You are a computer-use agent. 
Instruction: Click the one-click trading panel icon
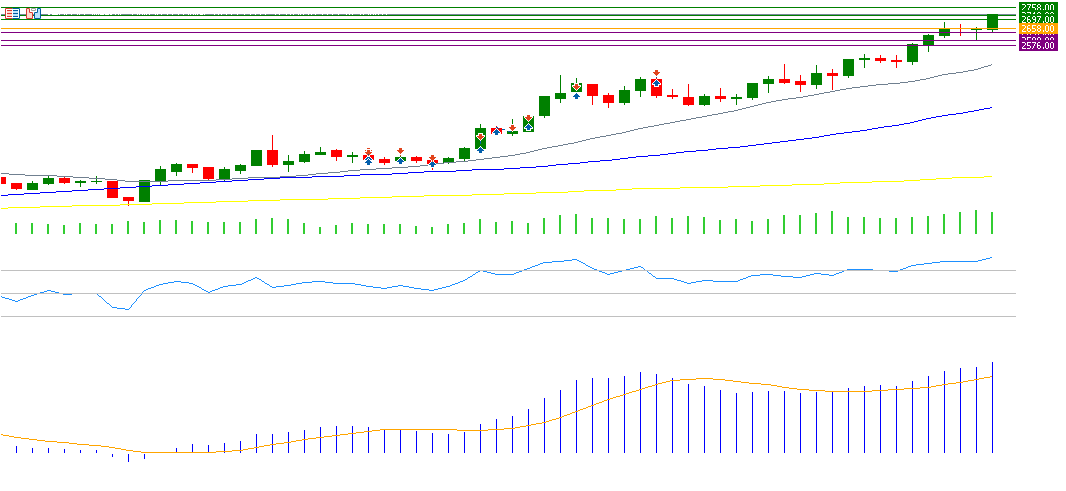(33, 13)
